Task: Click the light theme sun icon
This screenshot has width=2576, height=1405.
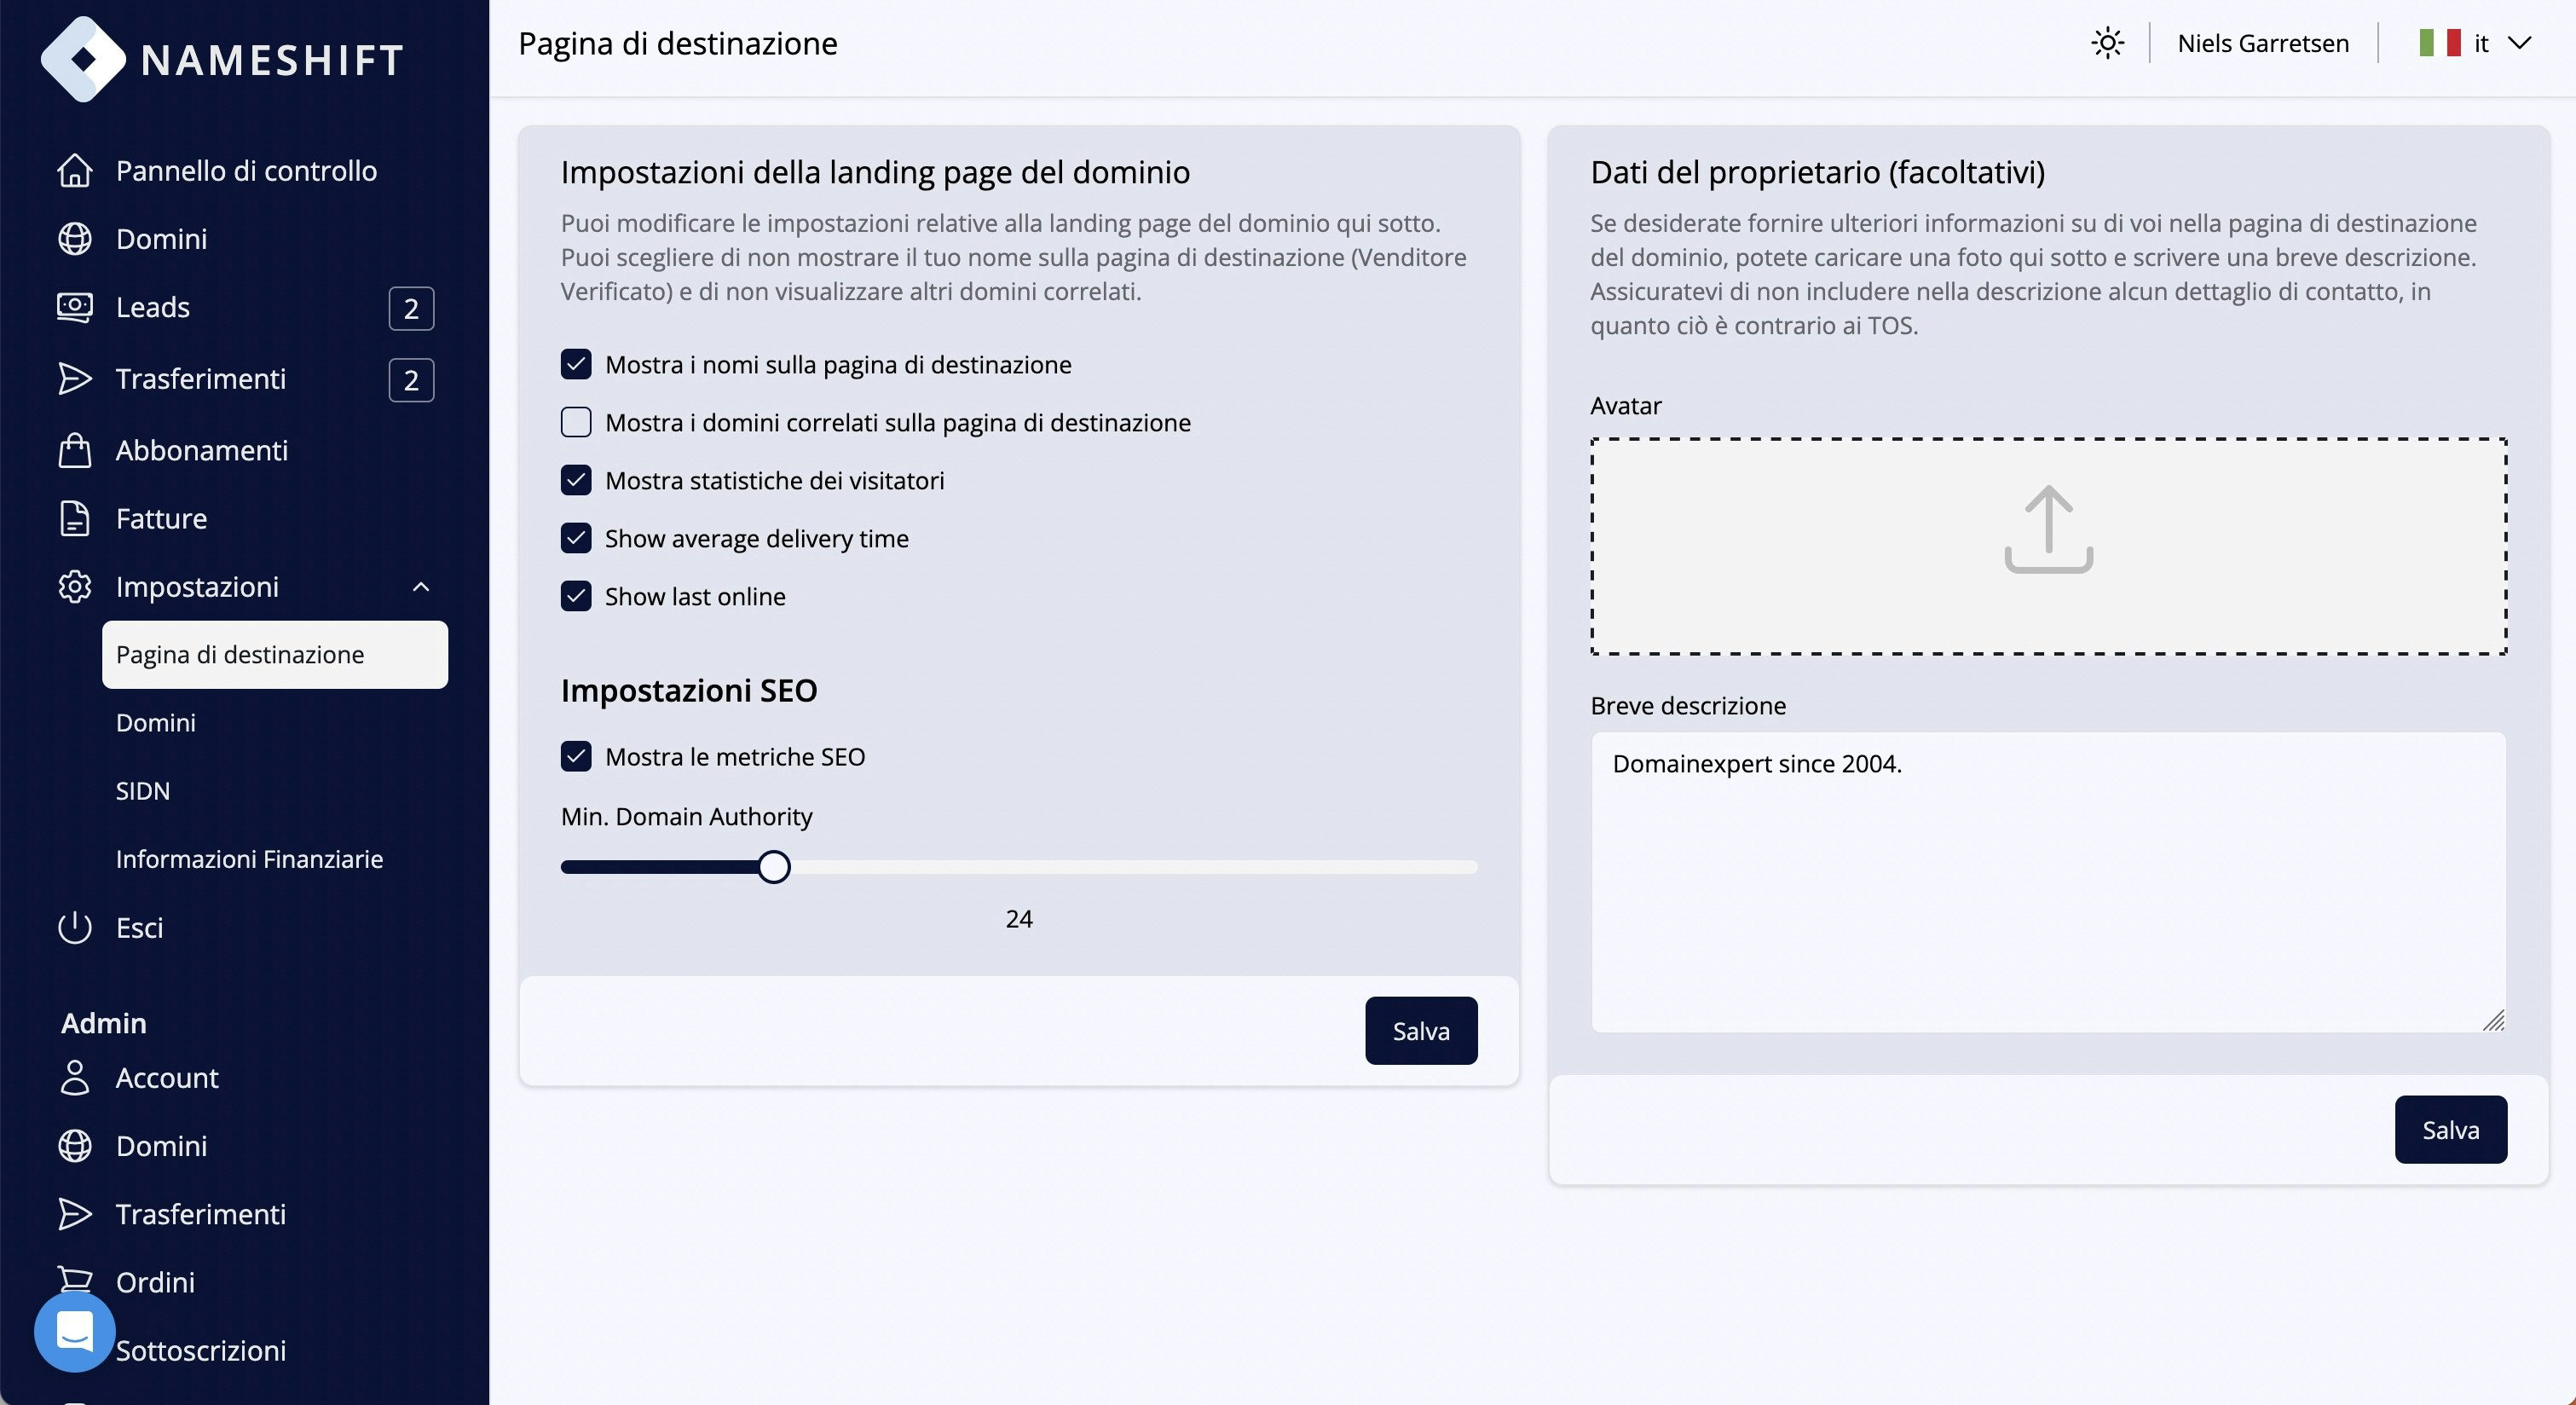Action: (x=2107, y=44)
